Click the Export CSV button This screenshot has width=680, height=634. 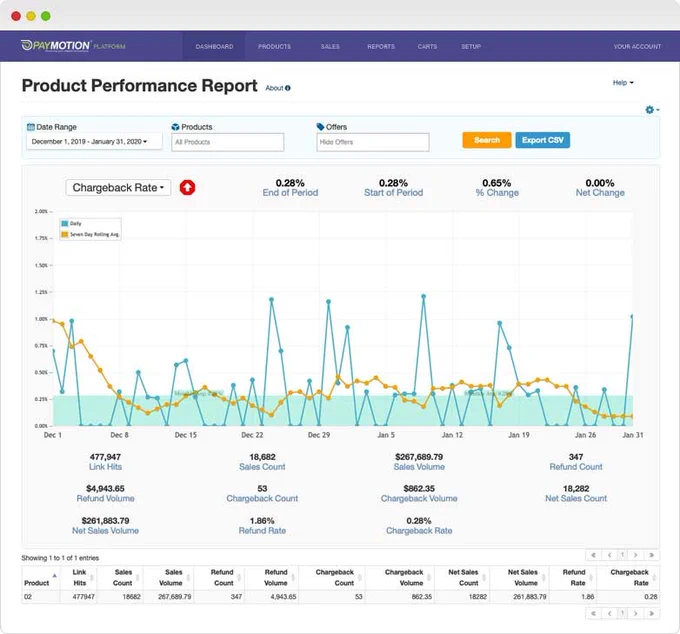click(x=543, y=140)
